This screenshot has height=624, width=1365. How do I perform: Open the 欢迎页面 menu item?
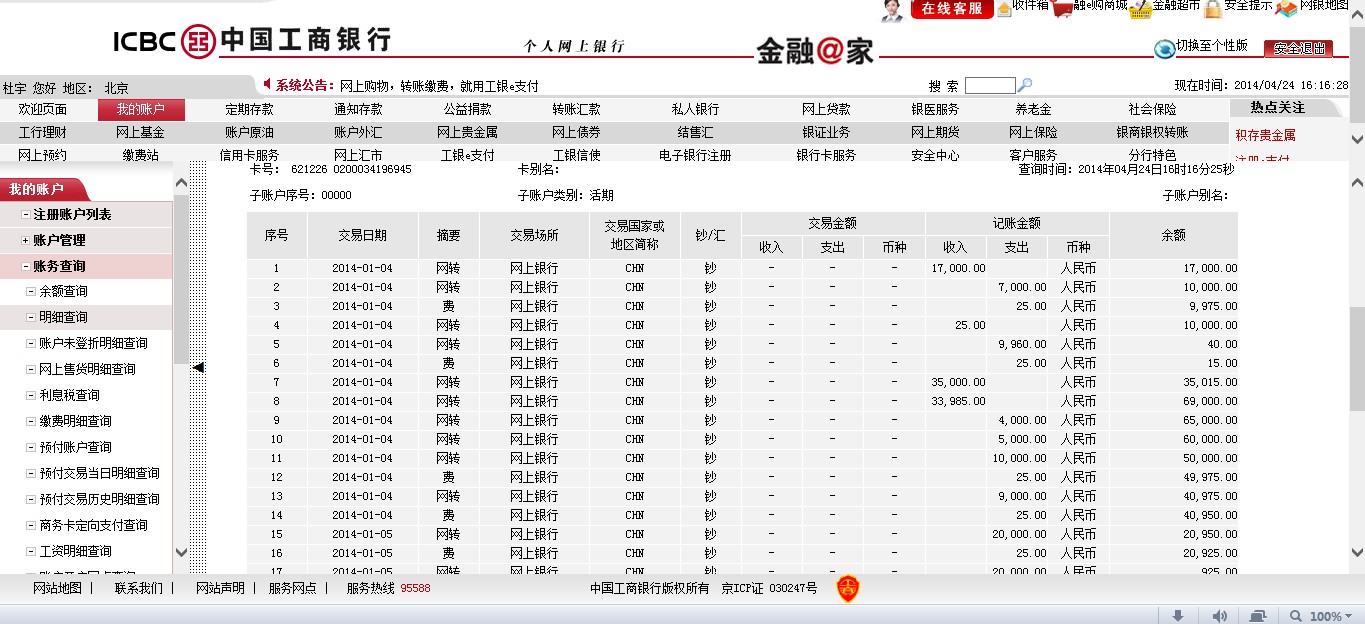tap(43, 109)
